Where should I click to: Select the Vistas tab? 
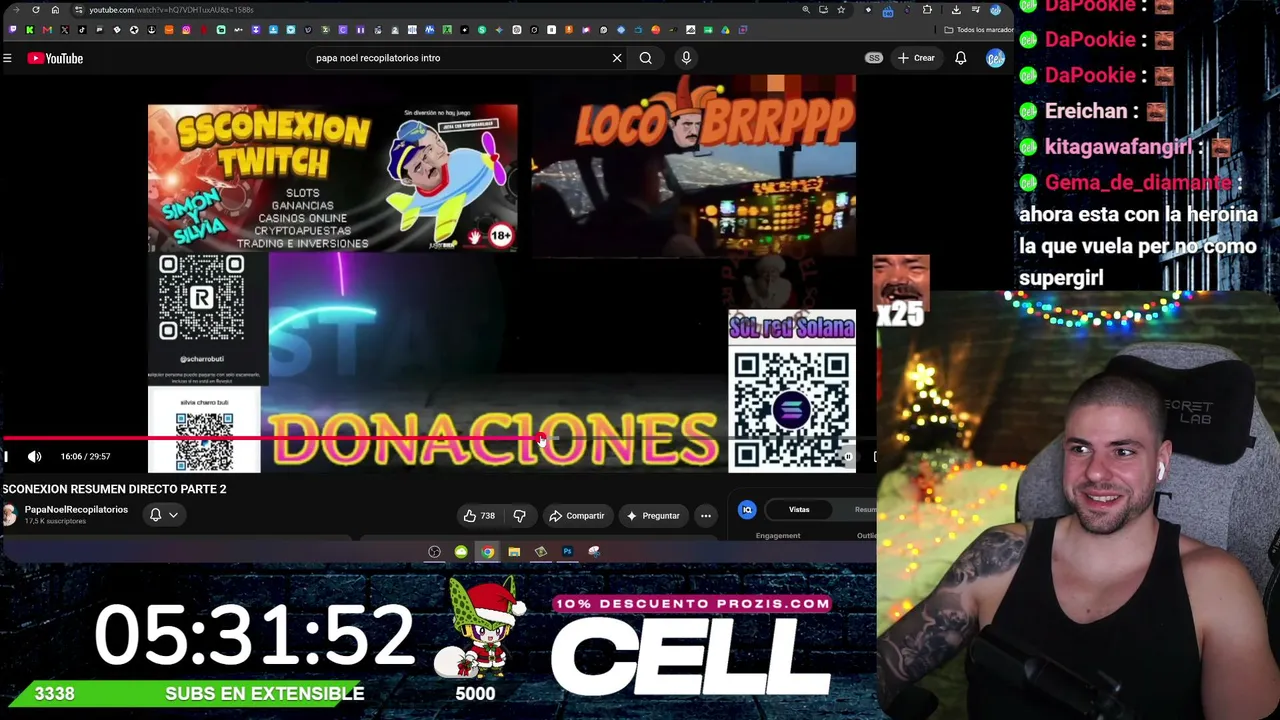point(799,510)
